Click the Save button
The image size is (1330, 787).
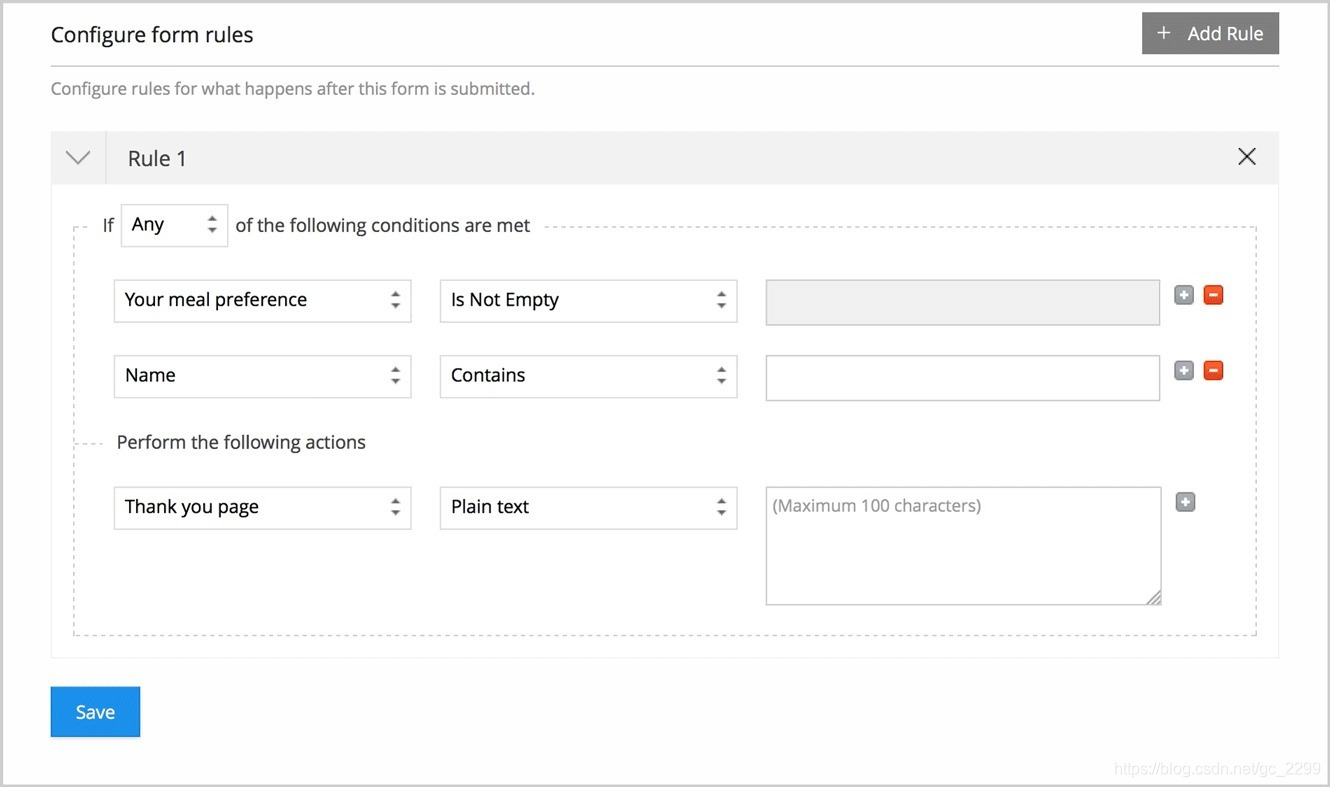tap(95, 712)
